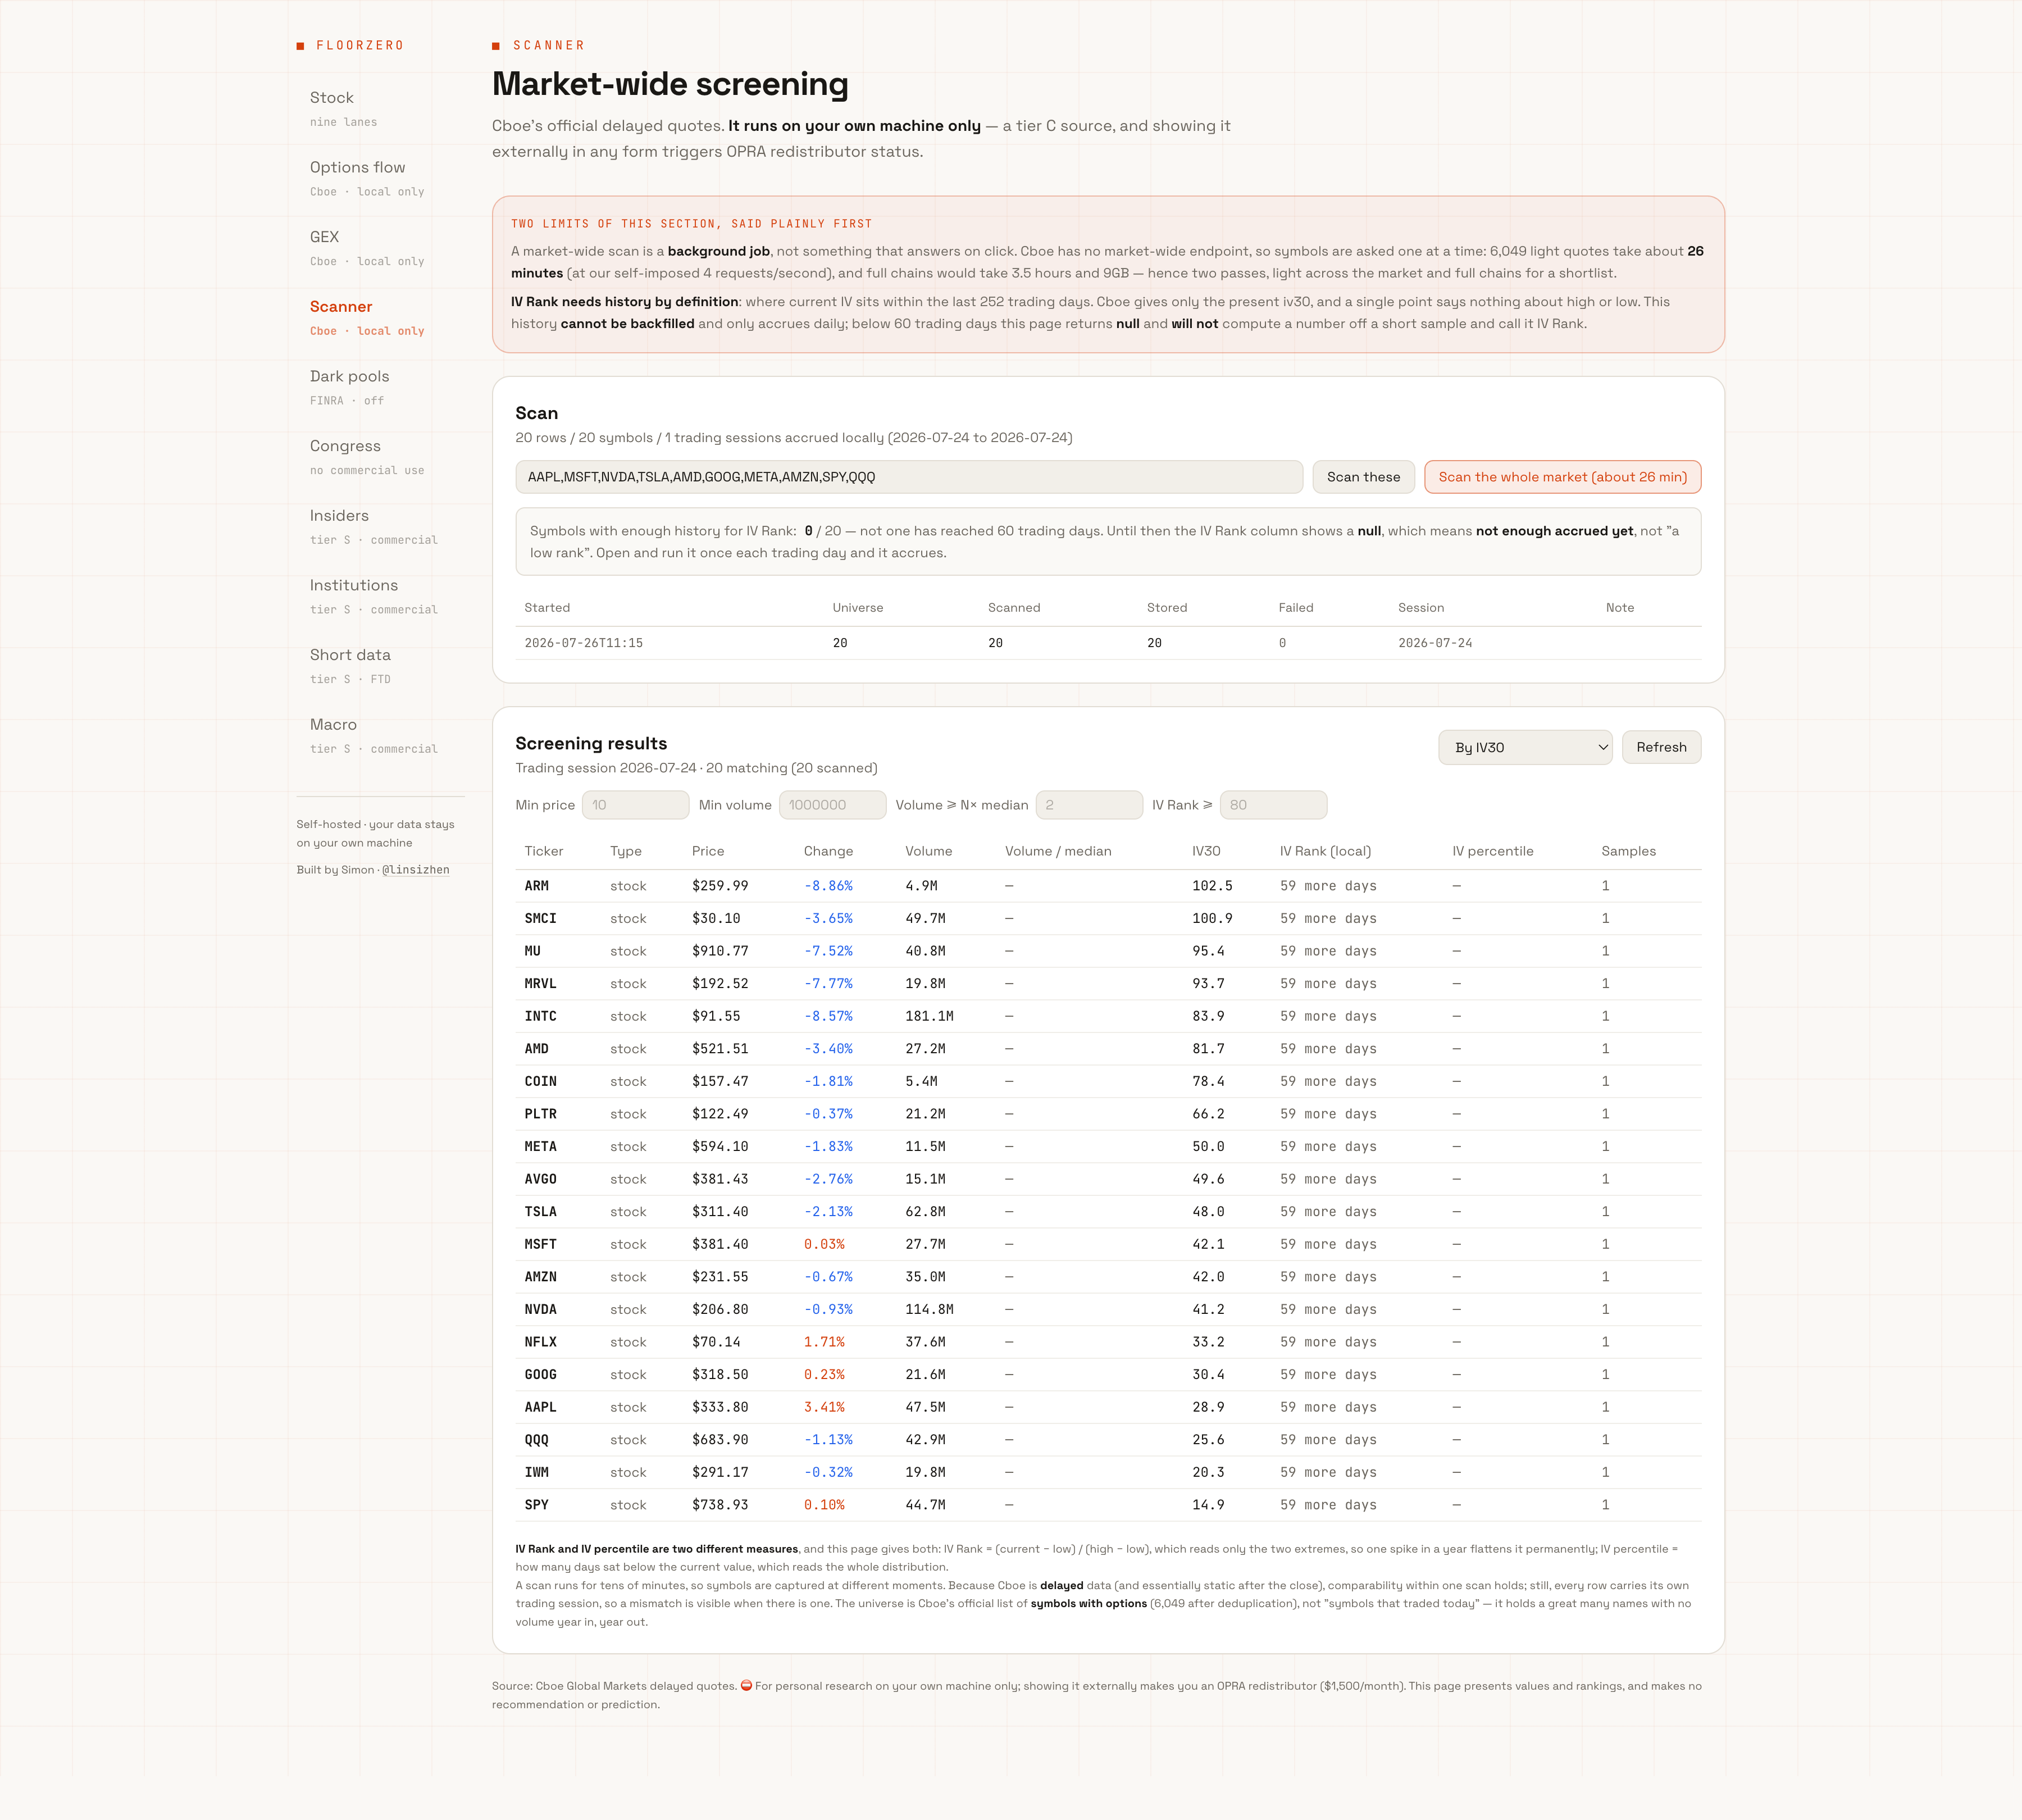Click the Volume column header
Screen dimensions: 2022x1820
(928, 851)
